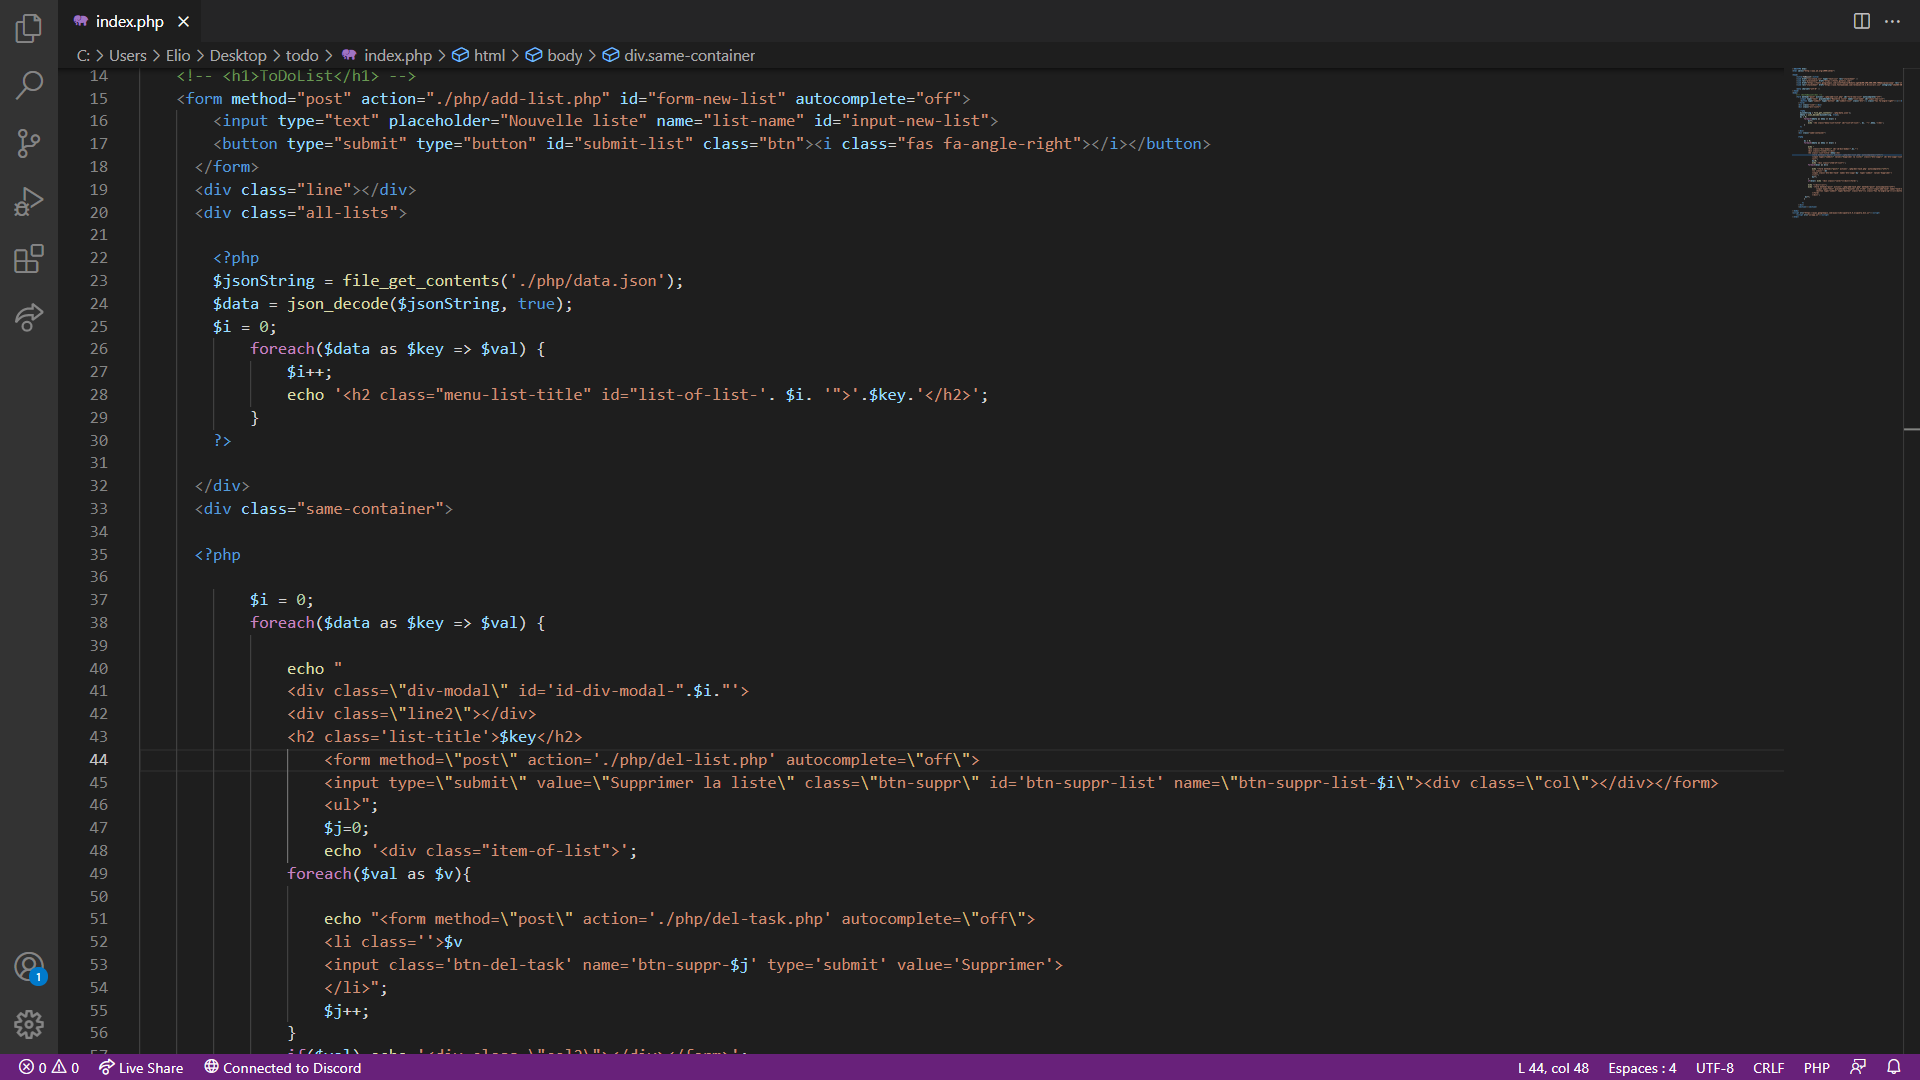Image resolution: width=1920 pixels, height=1080 pixels.
Task: Click line number 44 in gutter
Action: point(98,760)
